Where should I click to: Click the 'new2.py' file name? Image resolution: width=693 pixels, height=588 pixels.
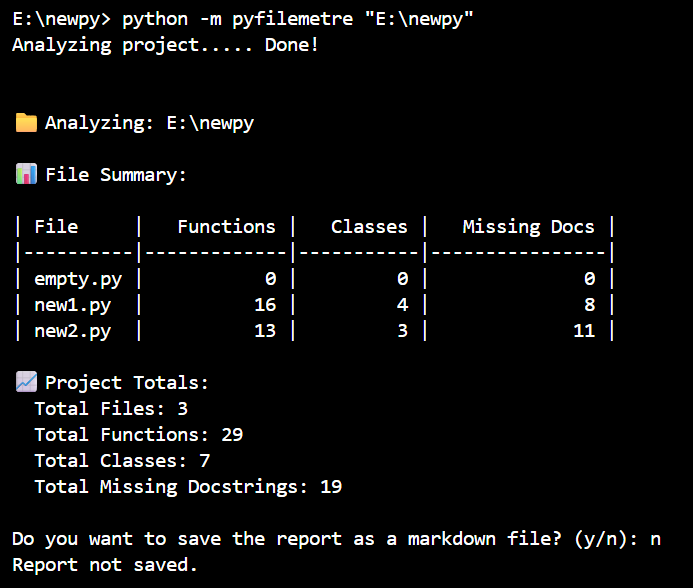coord(72,331)
